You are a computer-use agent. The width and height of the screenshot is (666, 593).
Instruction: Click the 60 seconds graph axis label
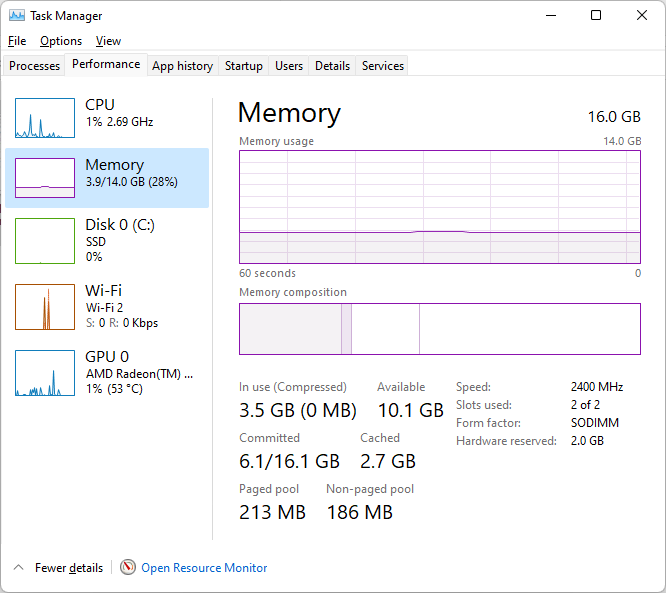pyautogui.click(x=267, y=273)
